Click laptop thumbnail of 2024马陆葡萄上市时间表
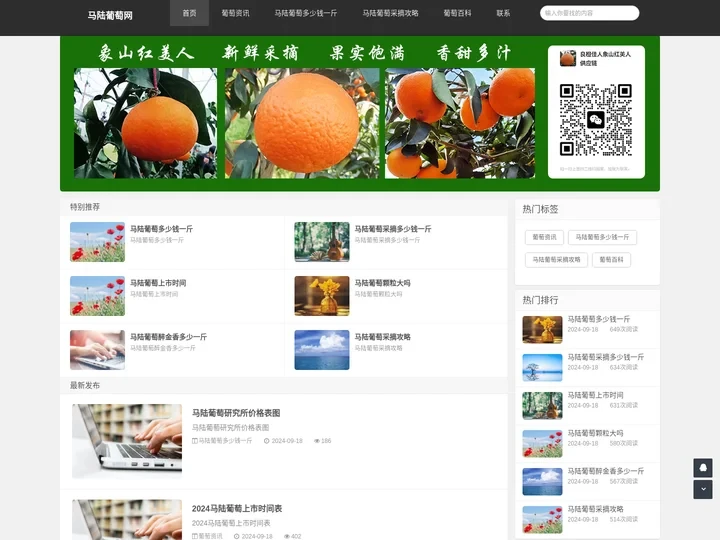The image size is (720, 540). 127,520
